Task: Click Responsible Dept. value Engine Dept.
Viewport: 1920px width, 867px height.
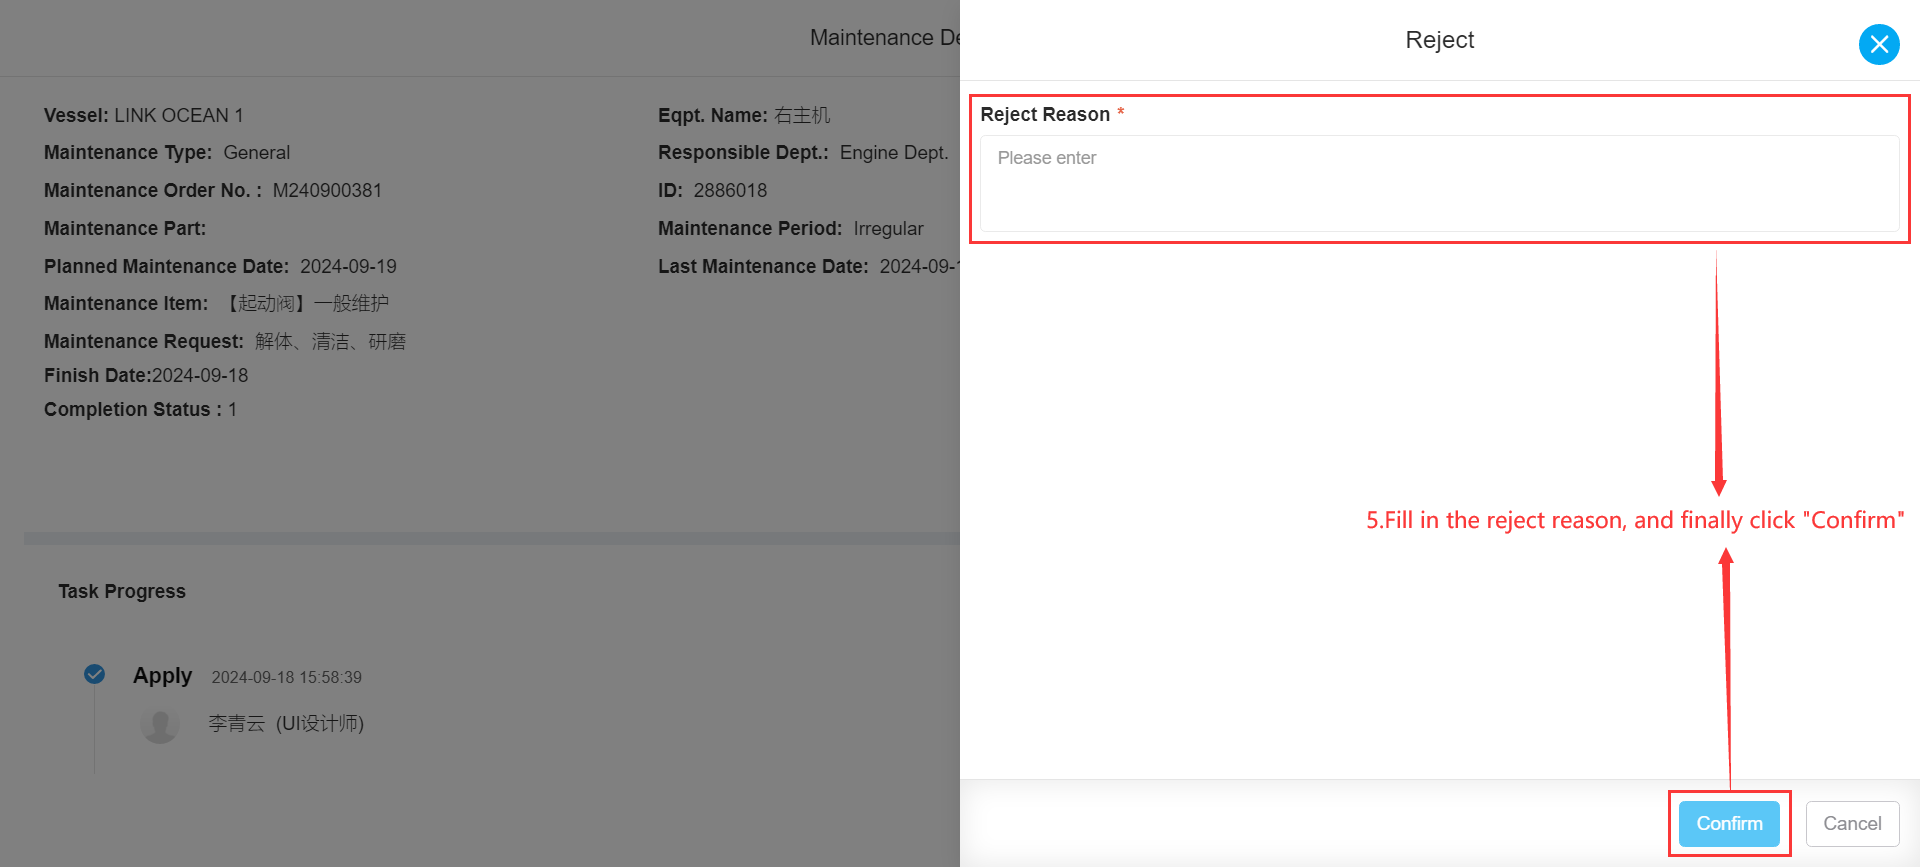Action: 894,152
